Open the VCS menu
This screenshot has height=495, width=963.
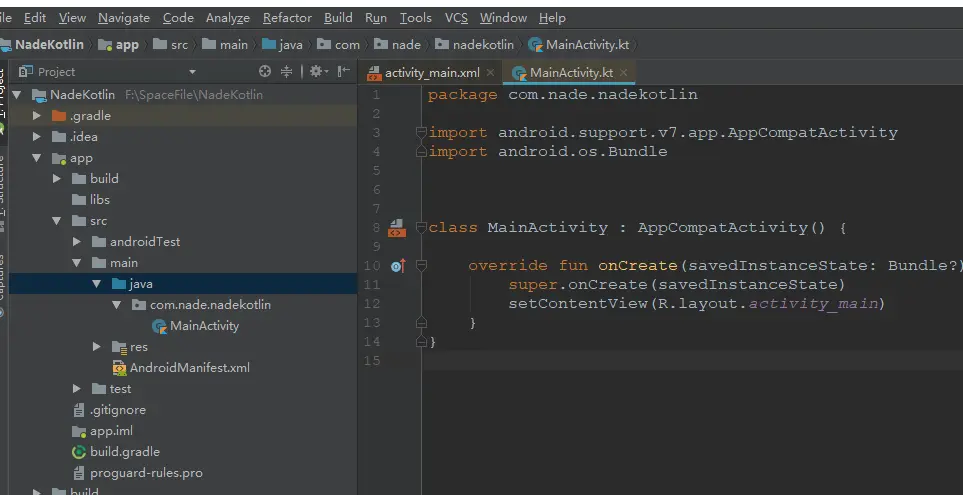456,18
